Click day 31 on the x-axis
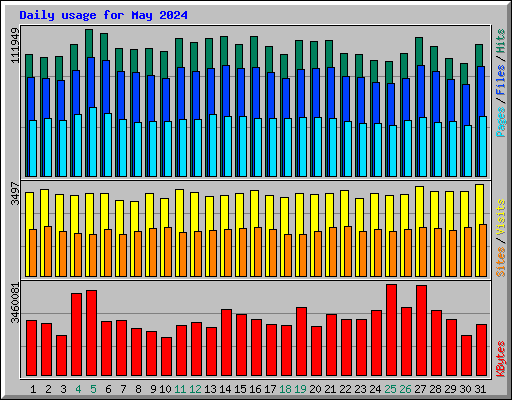The width and height of the screenshot is (512, 400). point(480,389)
